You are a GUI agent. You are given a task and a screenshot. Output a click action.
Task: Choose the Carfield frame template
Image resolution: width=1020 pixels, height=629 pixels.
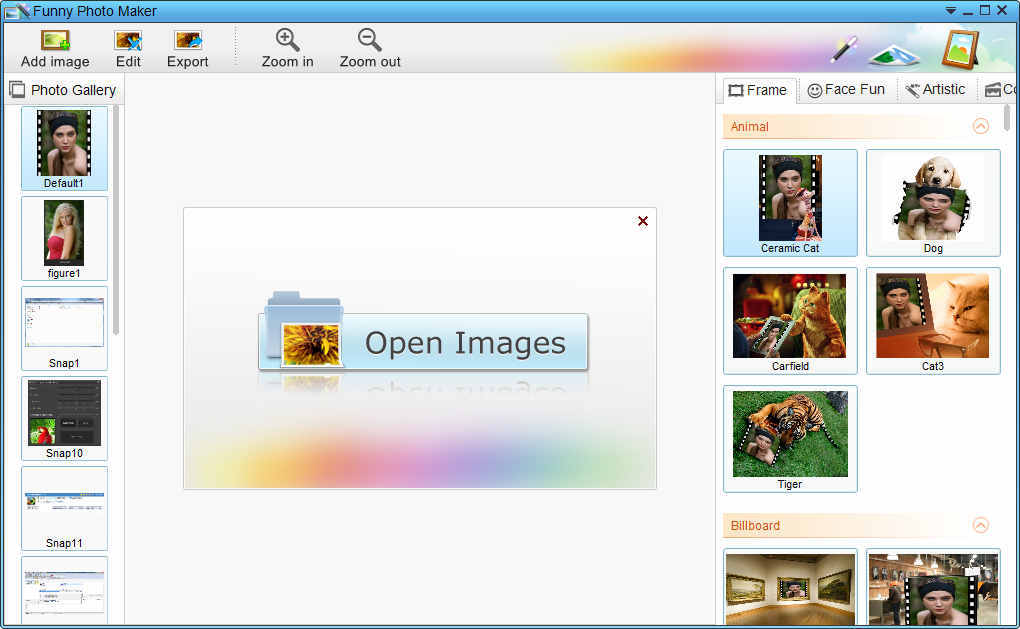pos(790,321)
